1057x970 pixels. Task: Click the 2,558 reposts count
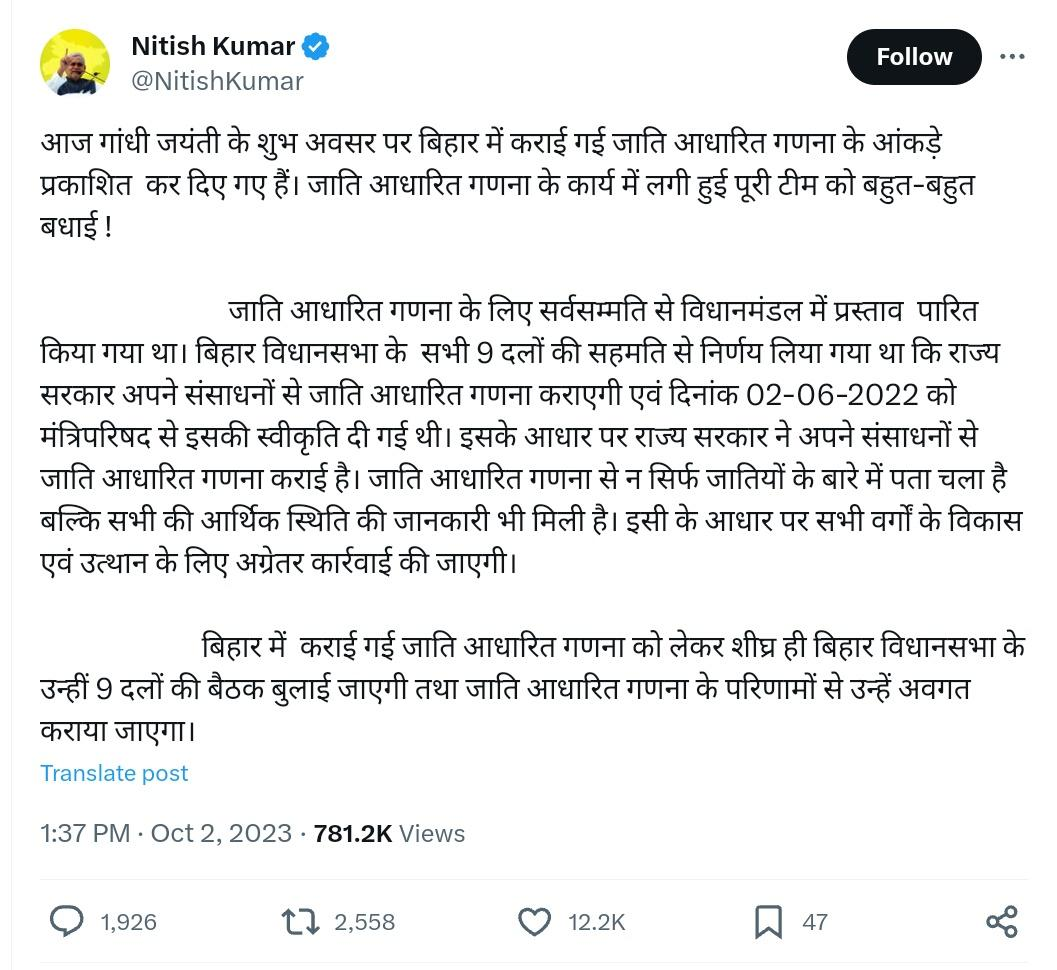364,922
